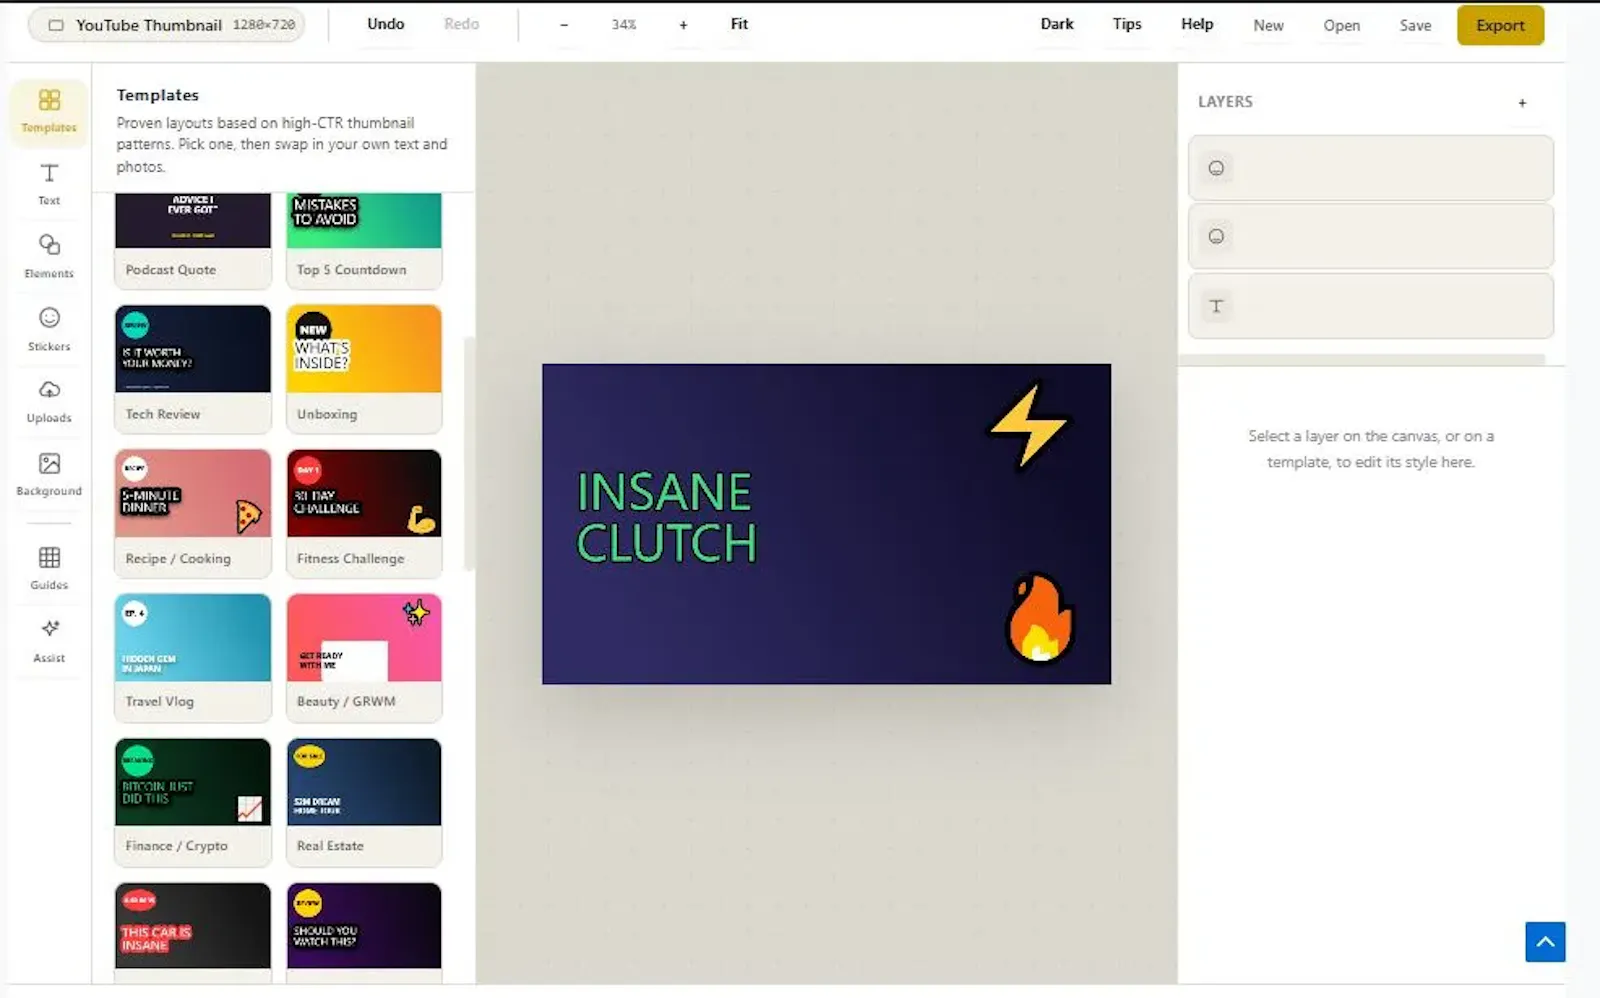The width and height of the screenshot is (1600, 998).
Task: Toggle the Guides grid tool
Action: coord(49,568)
